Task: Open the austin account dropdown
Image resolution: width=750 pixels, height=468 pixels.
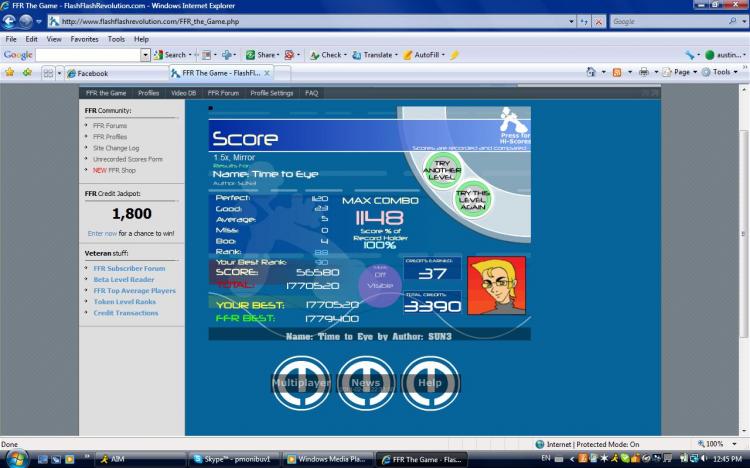Action: [x=725, y=55]
